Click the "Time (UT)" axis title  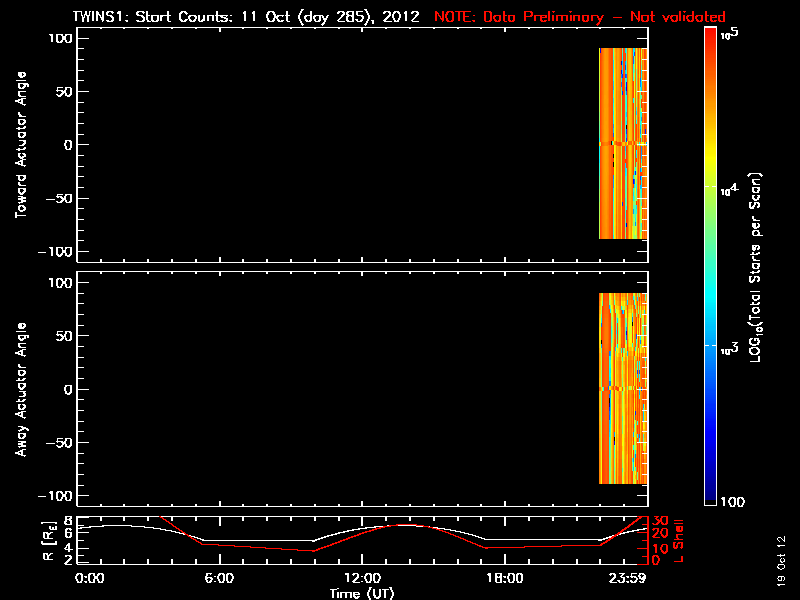[x=362, y=593]
